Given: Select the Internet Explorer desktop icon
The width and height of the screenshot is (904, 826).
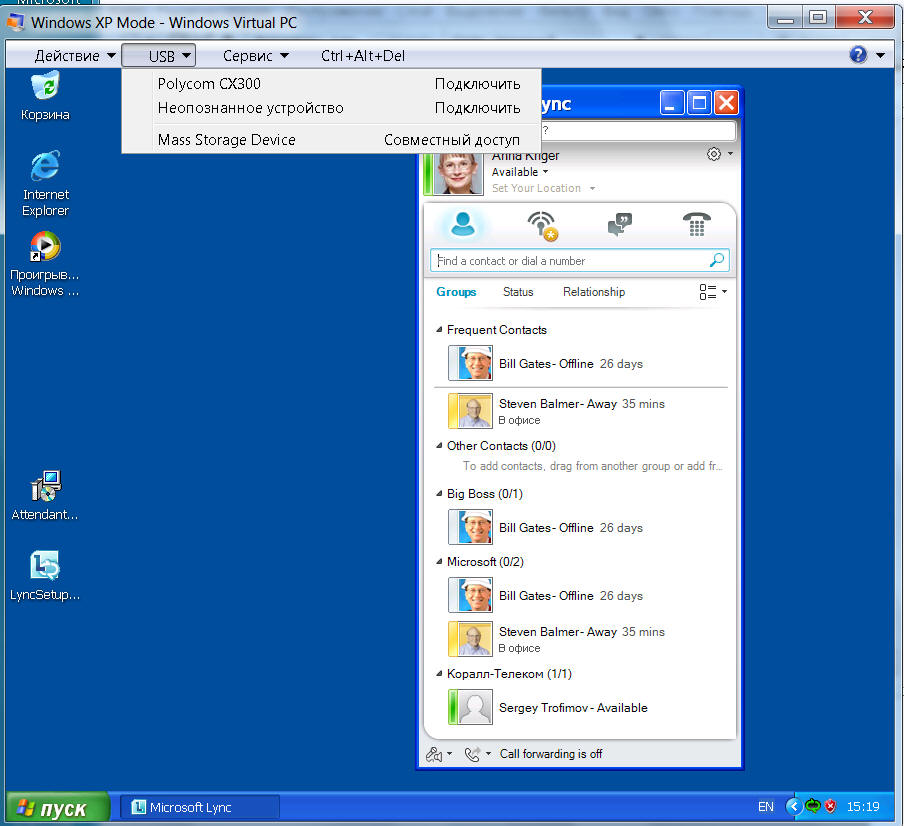Looking at the screenshot, I should click(x=45, y=183).
